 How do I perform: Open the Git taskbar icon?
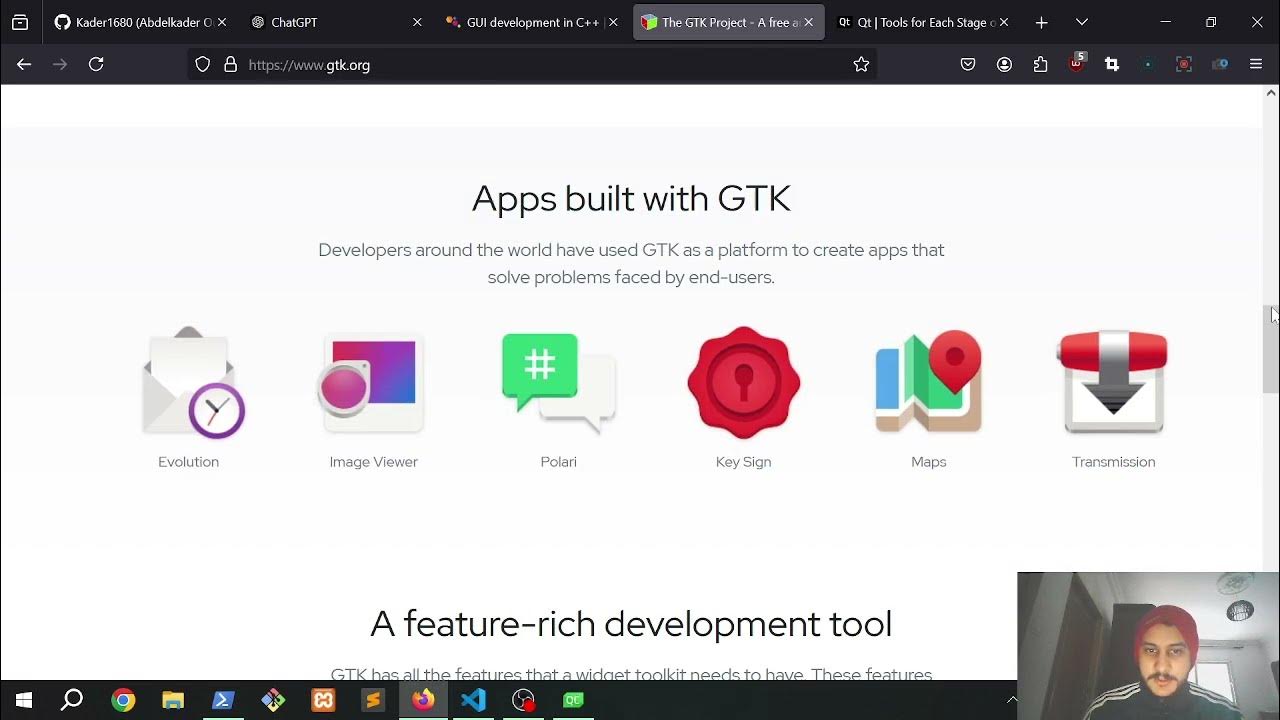(x=273, y=700)
